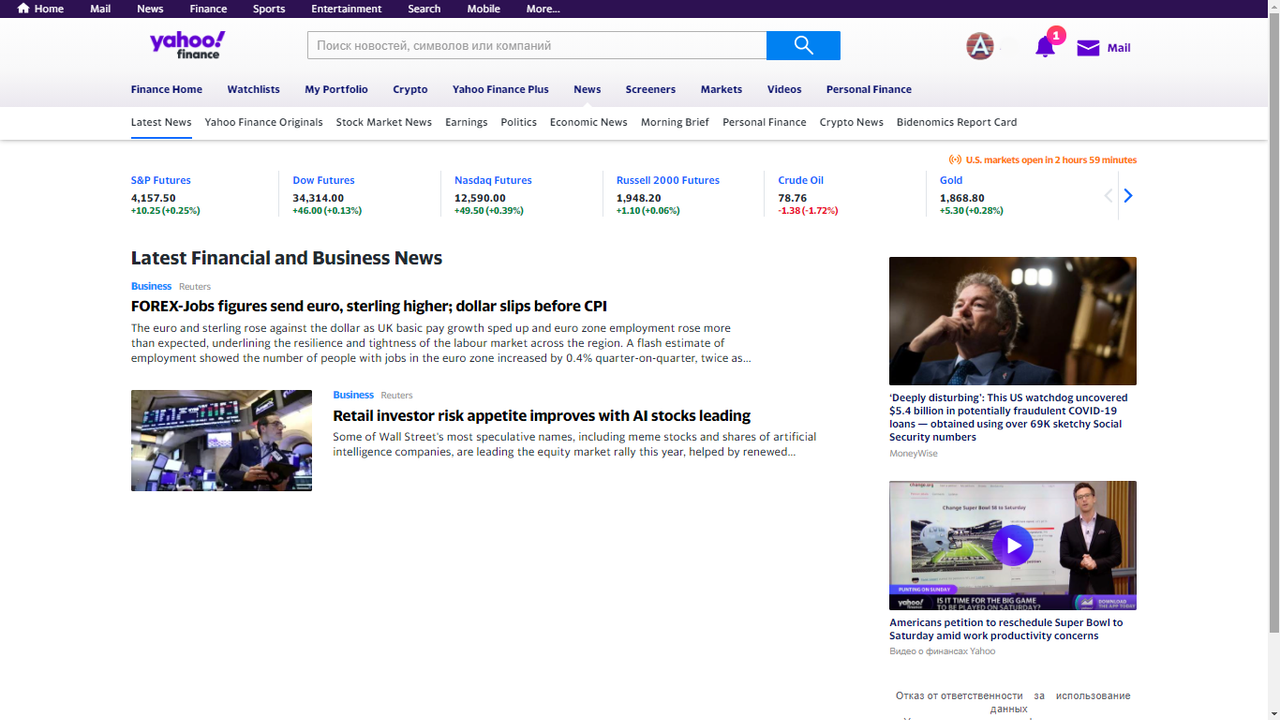The width and height of the screenshot is (1280, 720).
Task: Expand the More... menu in the top bar
Action: (x=543, y=8)
